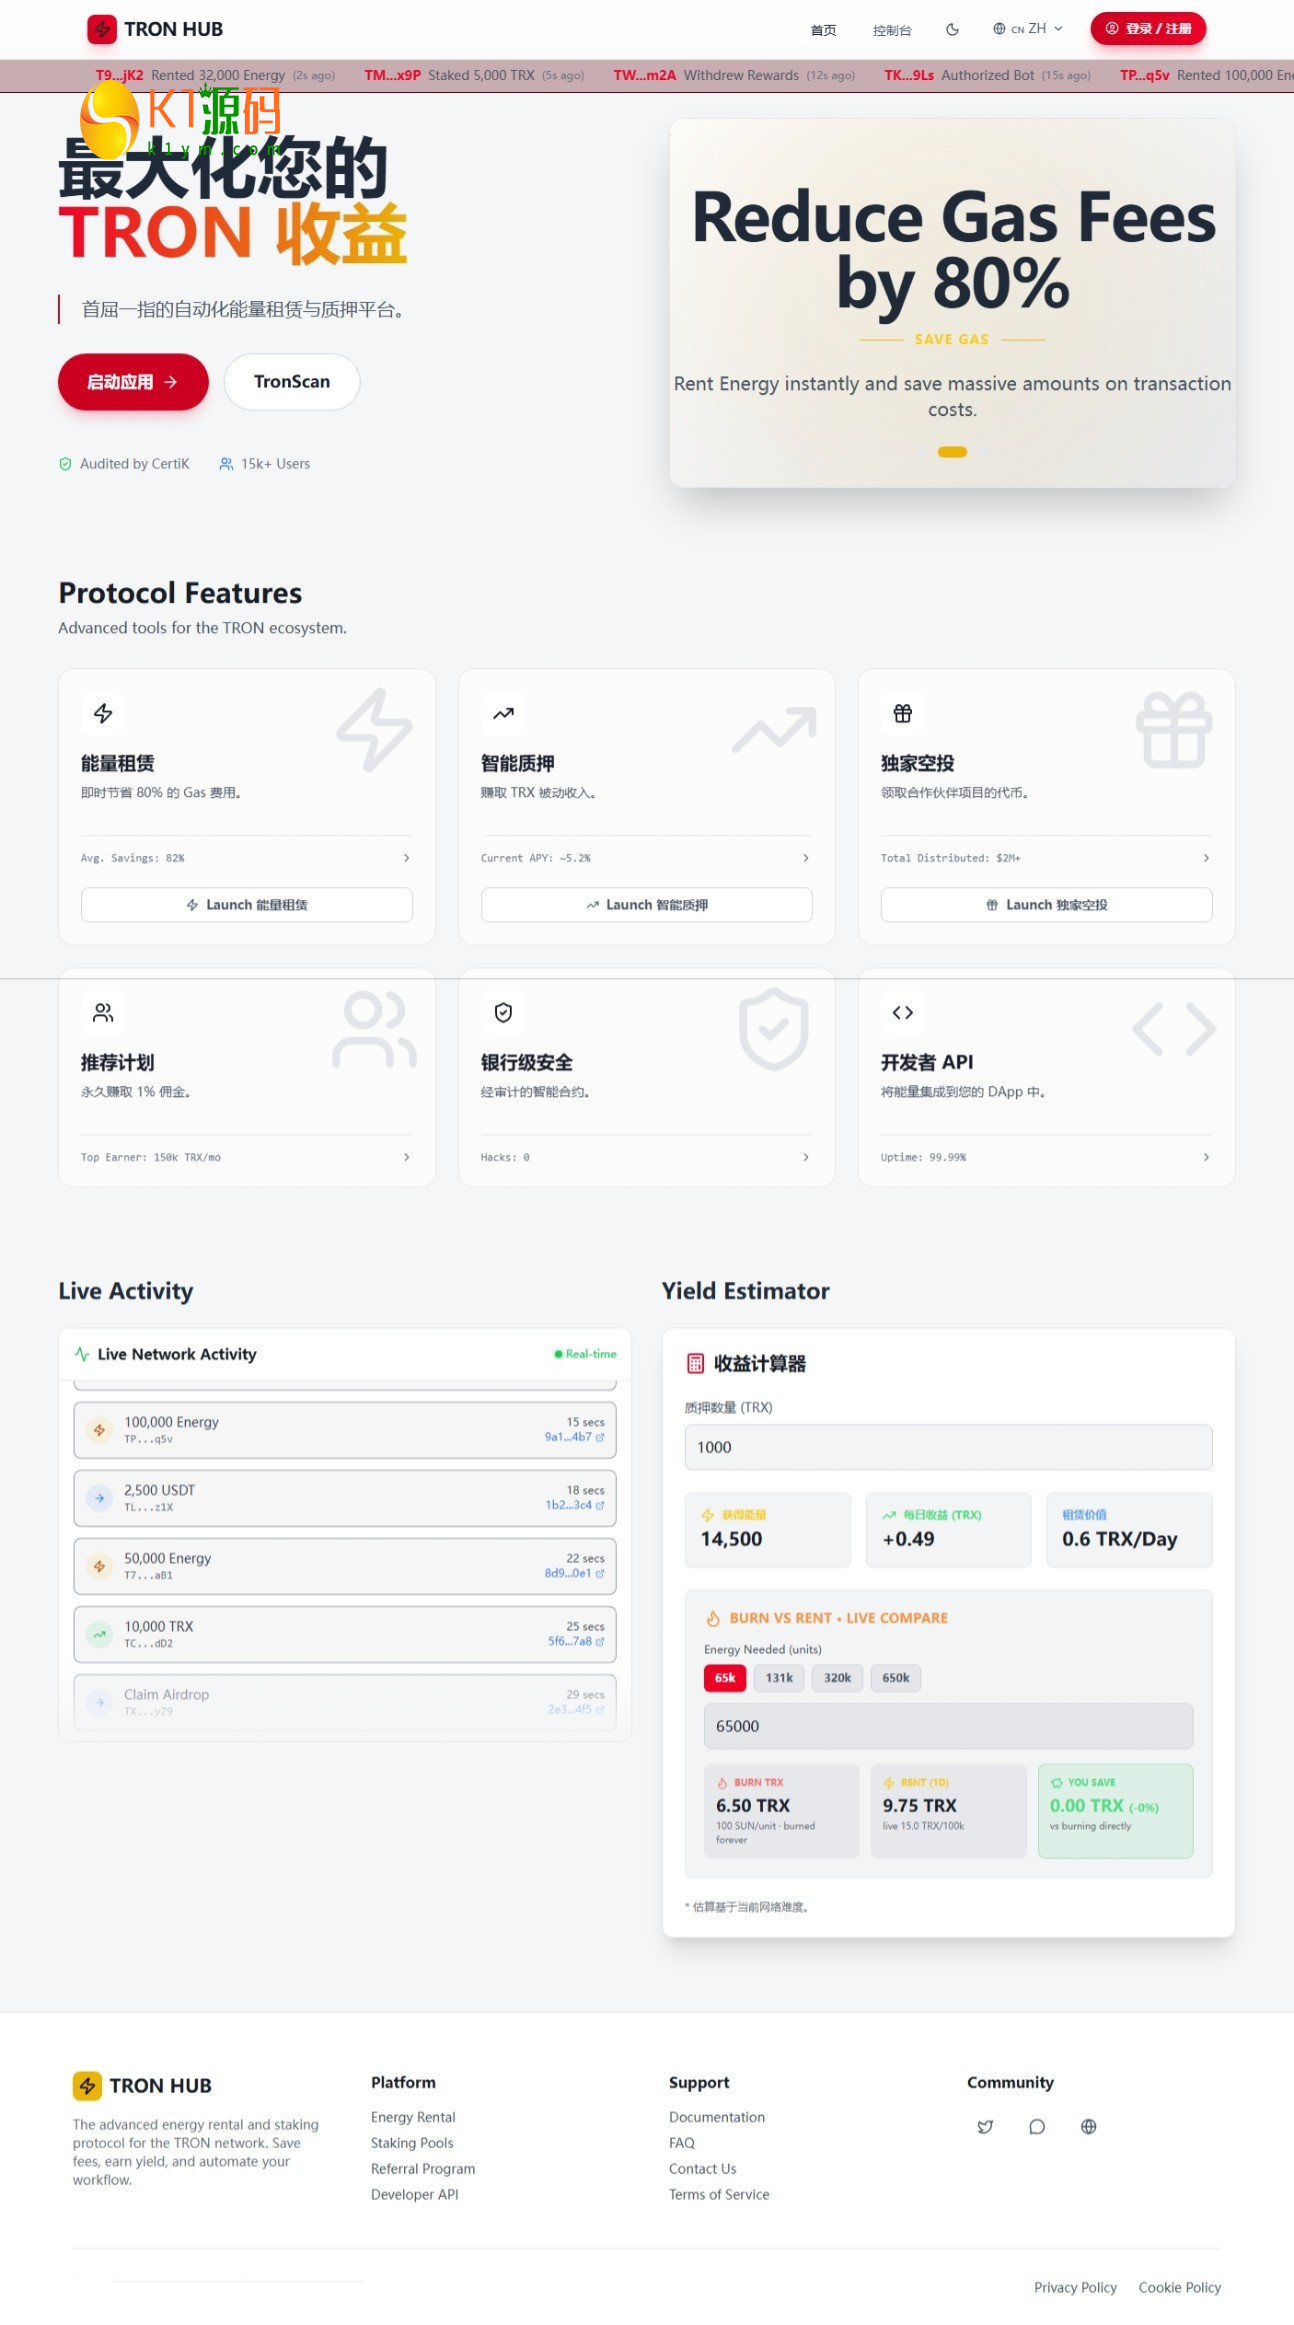Click the gift icon on the 独家空投 card
The image size is (1294, 2325).
click(903, 713)
